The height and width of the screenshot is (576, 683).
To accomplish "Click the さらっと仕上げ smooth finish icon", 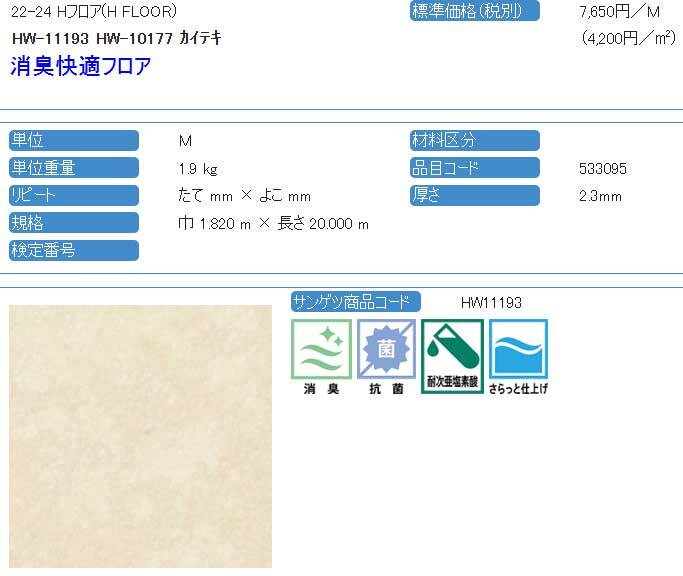I will click(x=518, y=357).
